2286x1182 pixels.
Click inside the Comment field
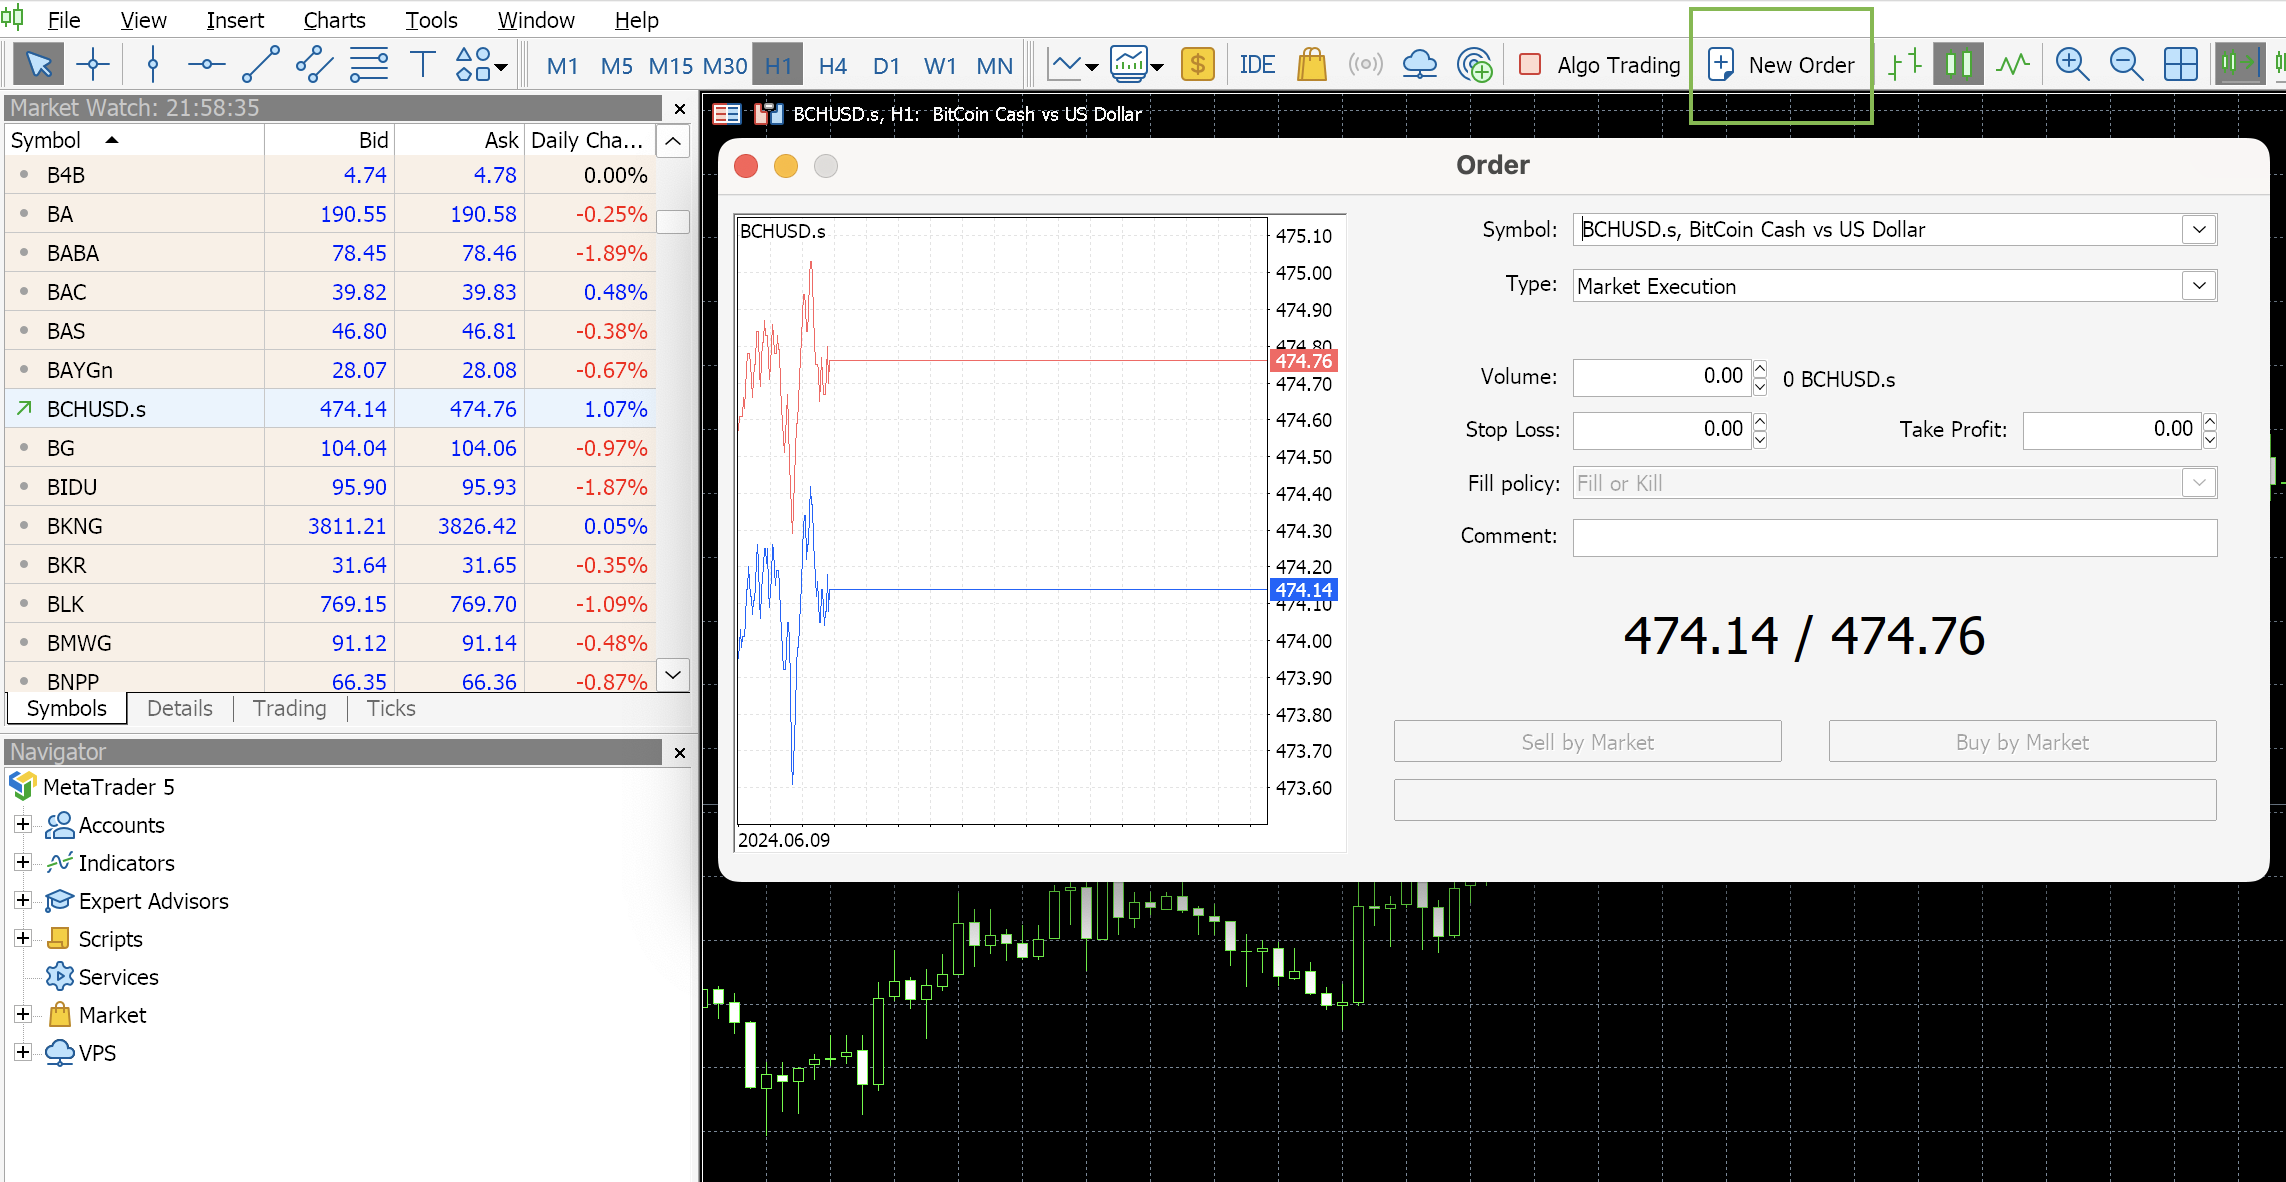[x=1895, y=537]
